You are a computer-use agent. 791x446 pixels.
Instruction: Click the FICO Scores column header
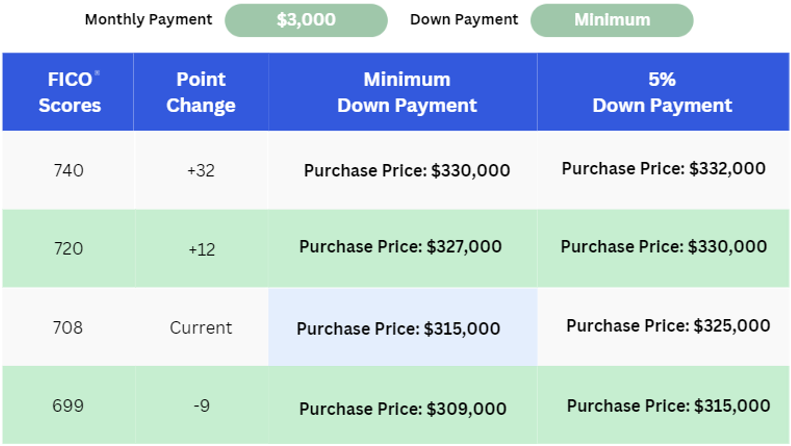point(69,92)
